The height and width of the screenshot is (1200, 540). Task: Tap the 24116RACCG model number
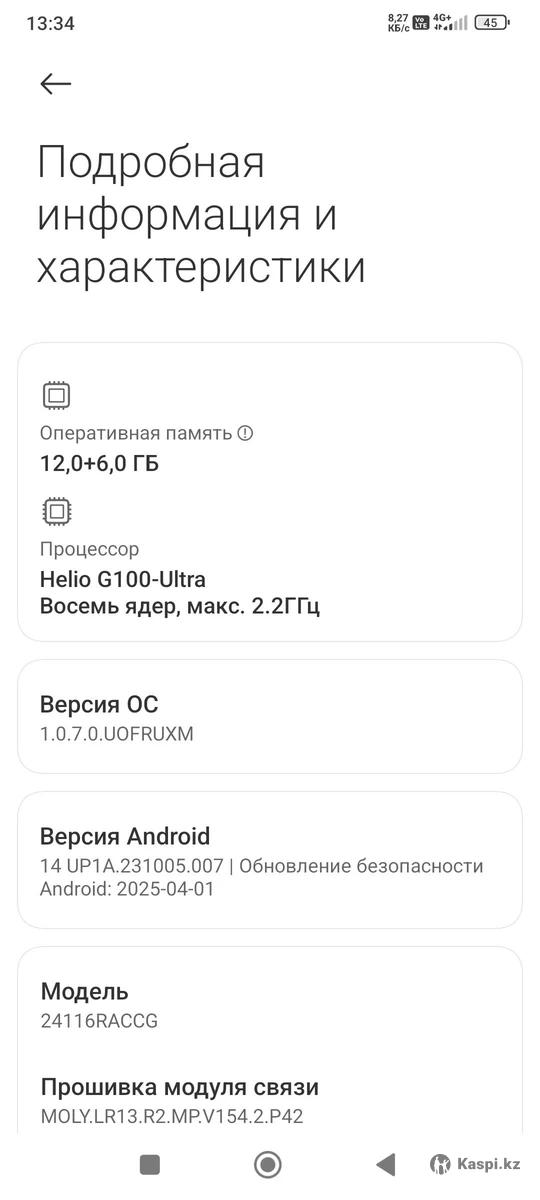point(99,1021)
